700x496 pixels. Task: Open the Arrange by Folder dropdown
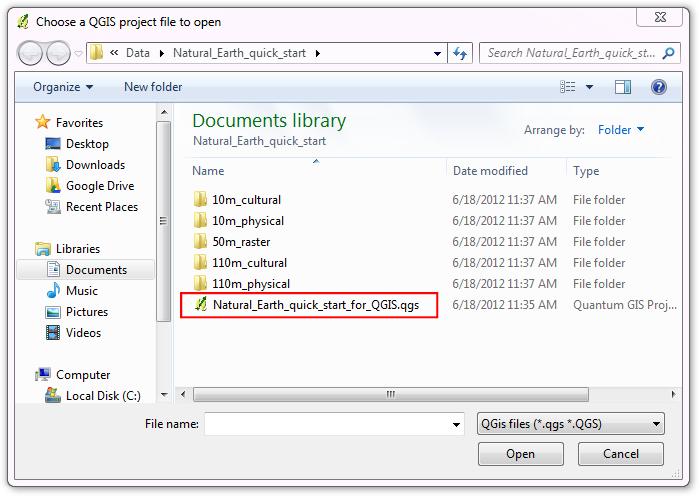tap(621, 130)
